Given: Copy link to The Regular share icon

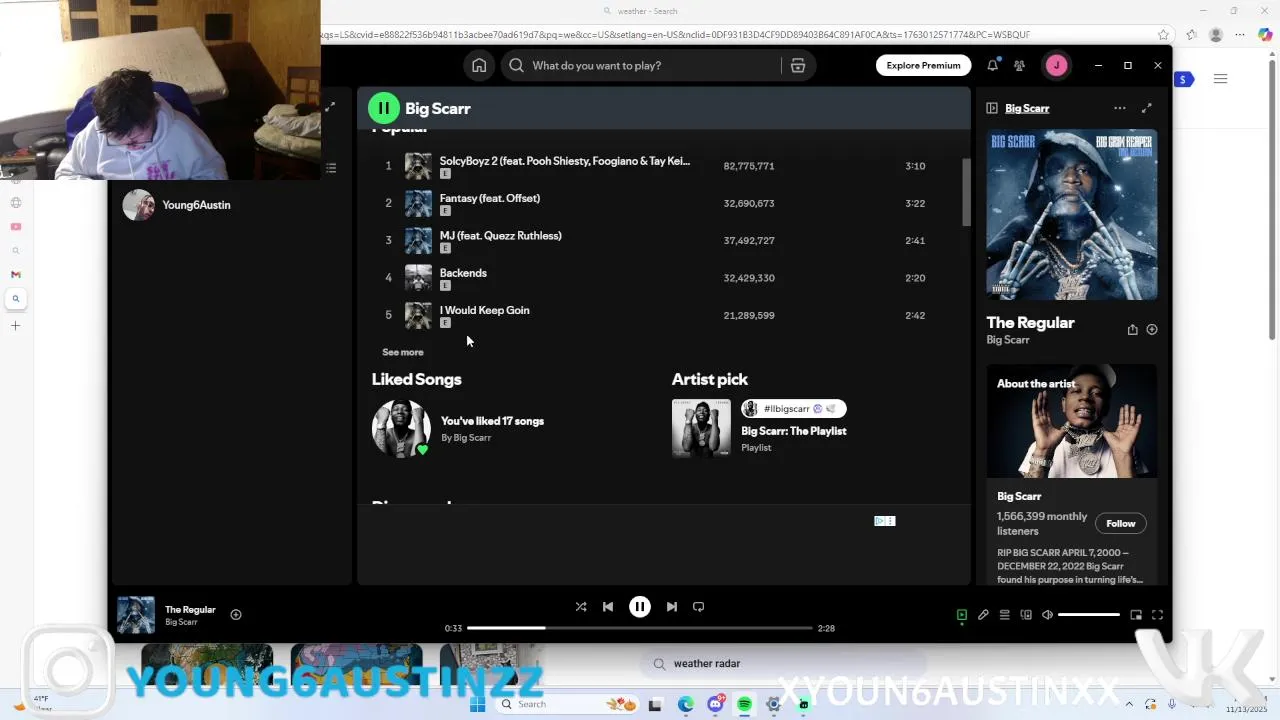Looking at the screenshot, I should [1132, 330].
